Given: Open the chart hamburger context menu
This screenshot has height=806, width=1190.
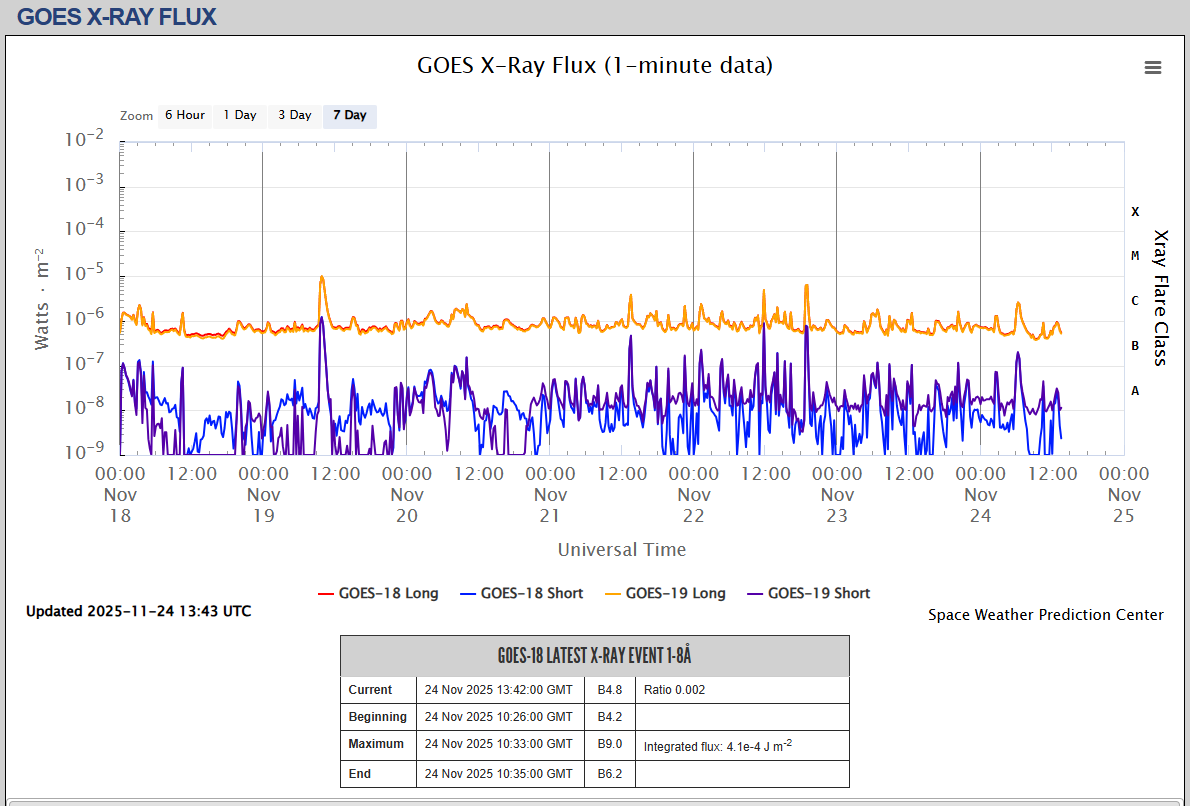Looking at the screenshot, I should (1153, 67).
